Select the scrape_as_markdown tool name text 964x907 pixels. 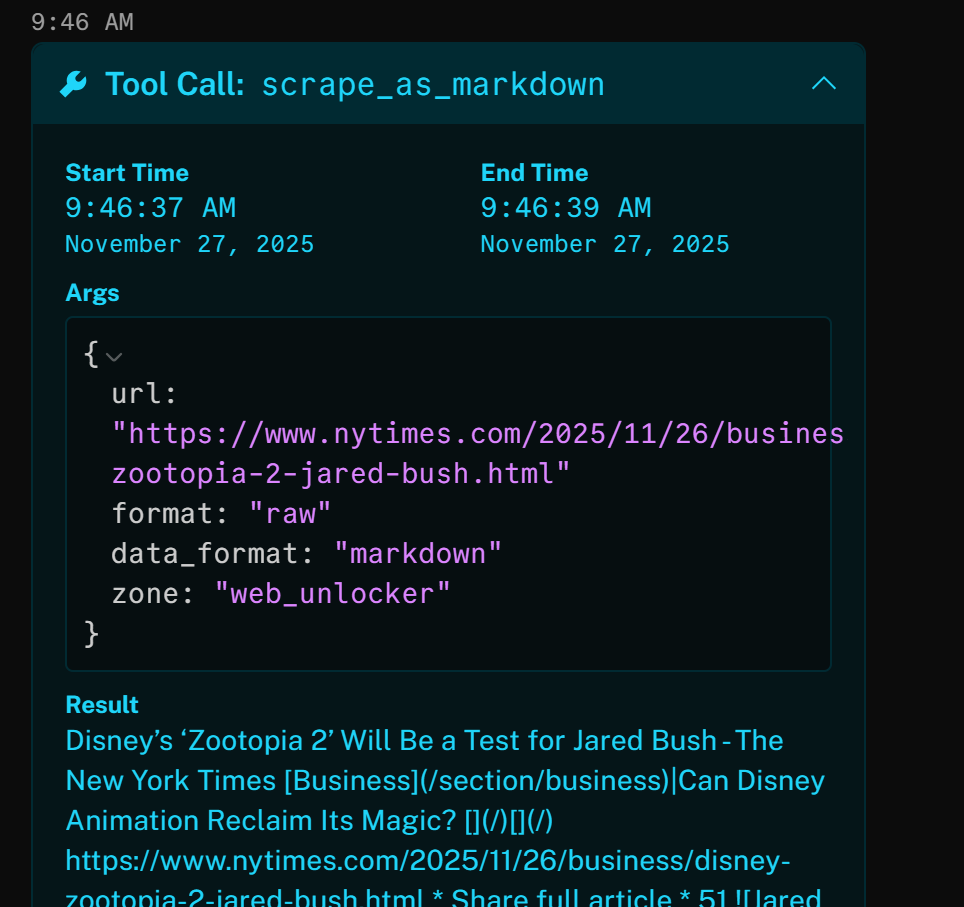[432, 85]
